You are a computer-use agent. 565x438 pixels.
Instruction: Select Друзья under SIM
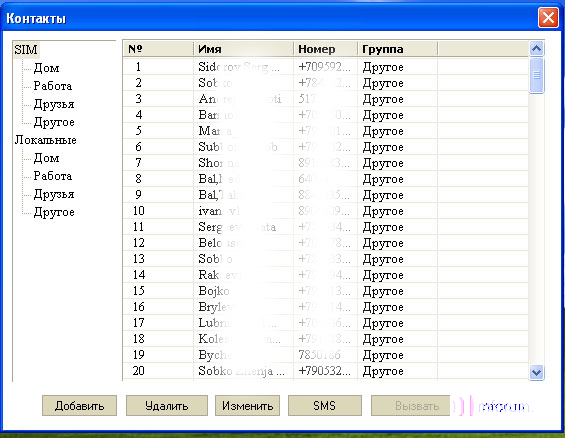(54, 104)
